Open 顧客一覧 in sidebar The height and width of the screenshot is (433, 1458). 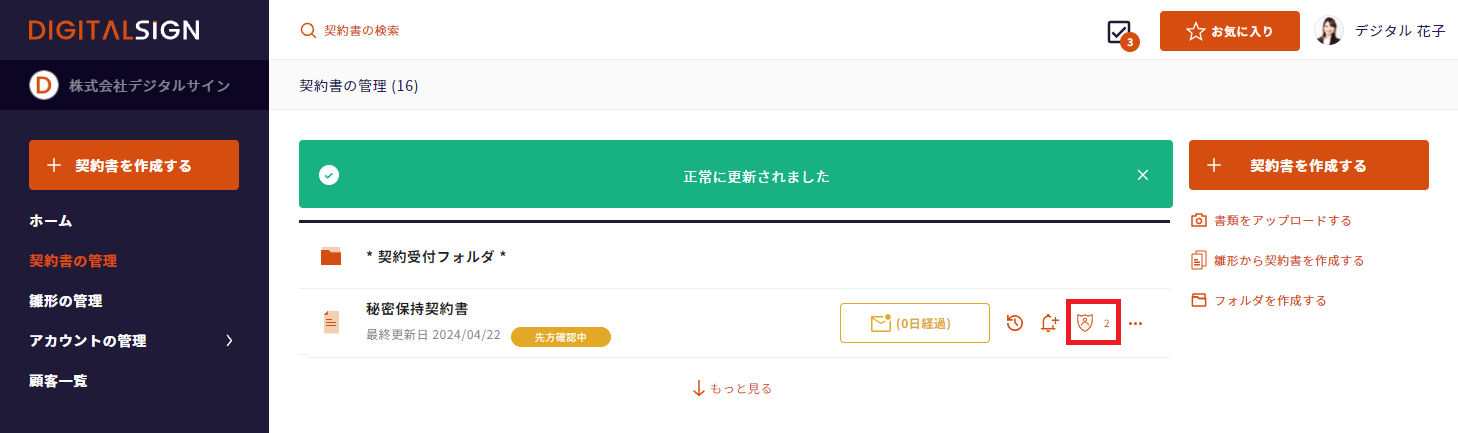click(x=59, y=381)
